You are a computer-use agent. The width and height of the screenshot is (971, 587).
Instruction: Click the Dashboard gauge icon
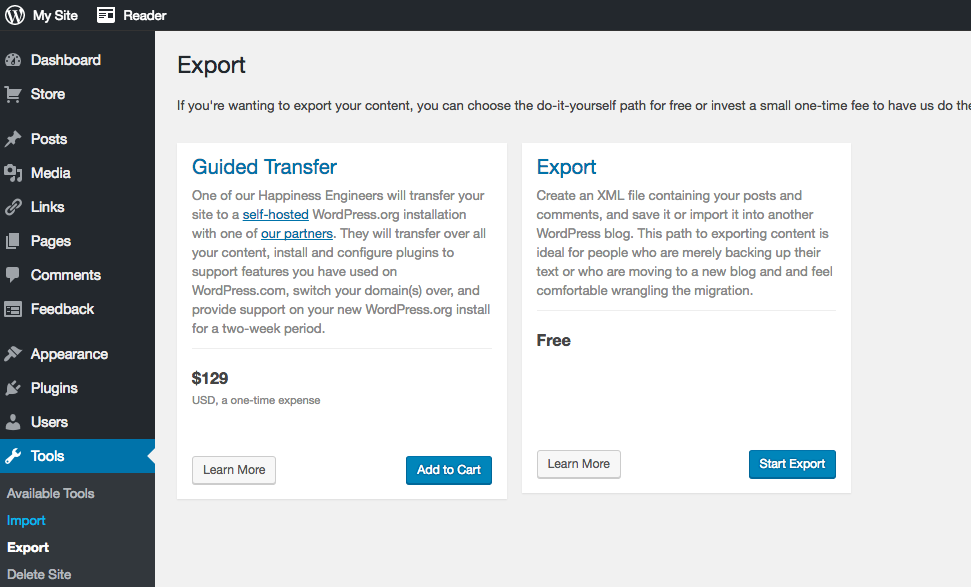point(13,60)
